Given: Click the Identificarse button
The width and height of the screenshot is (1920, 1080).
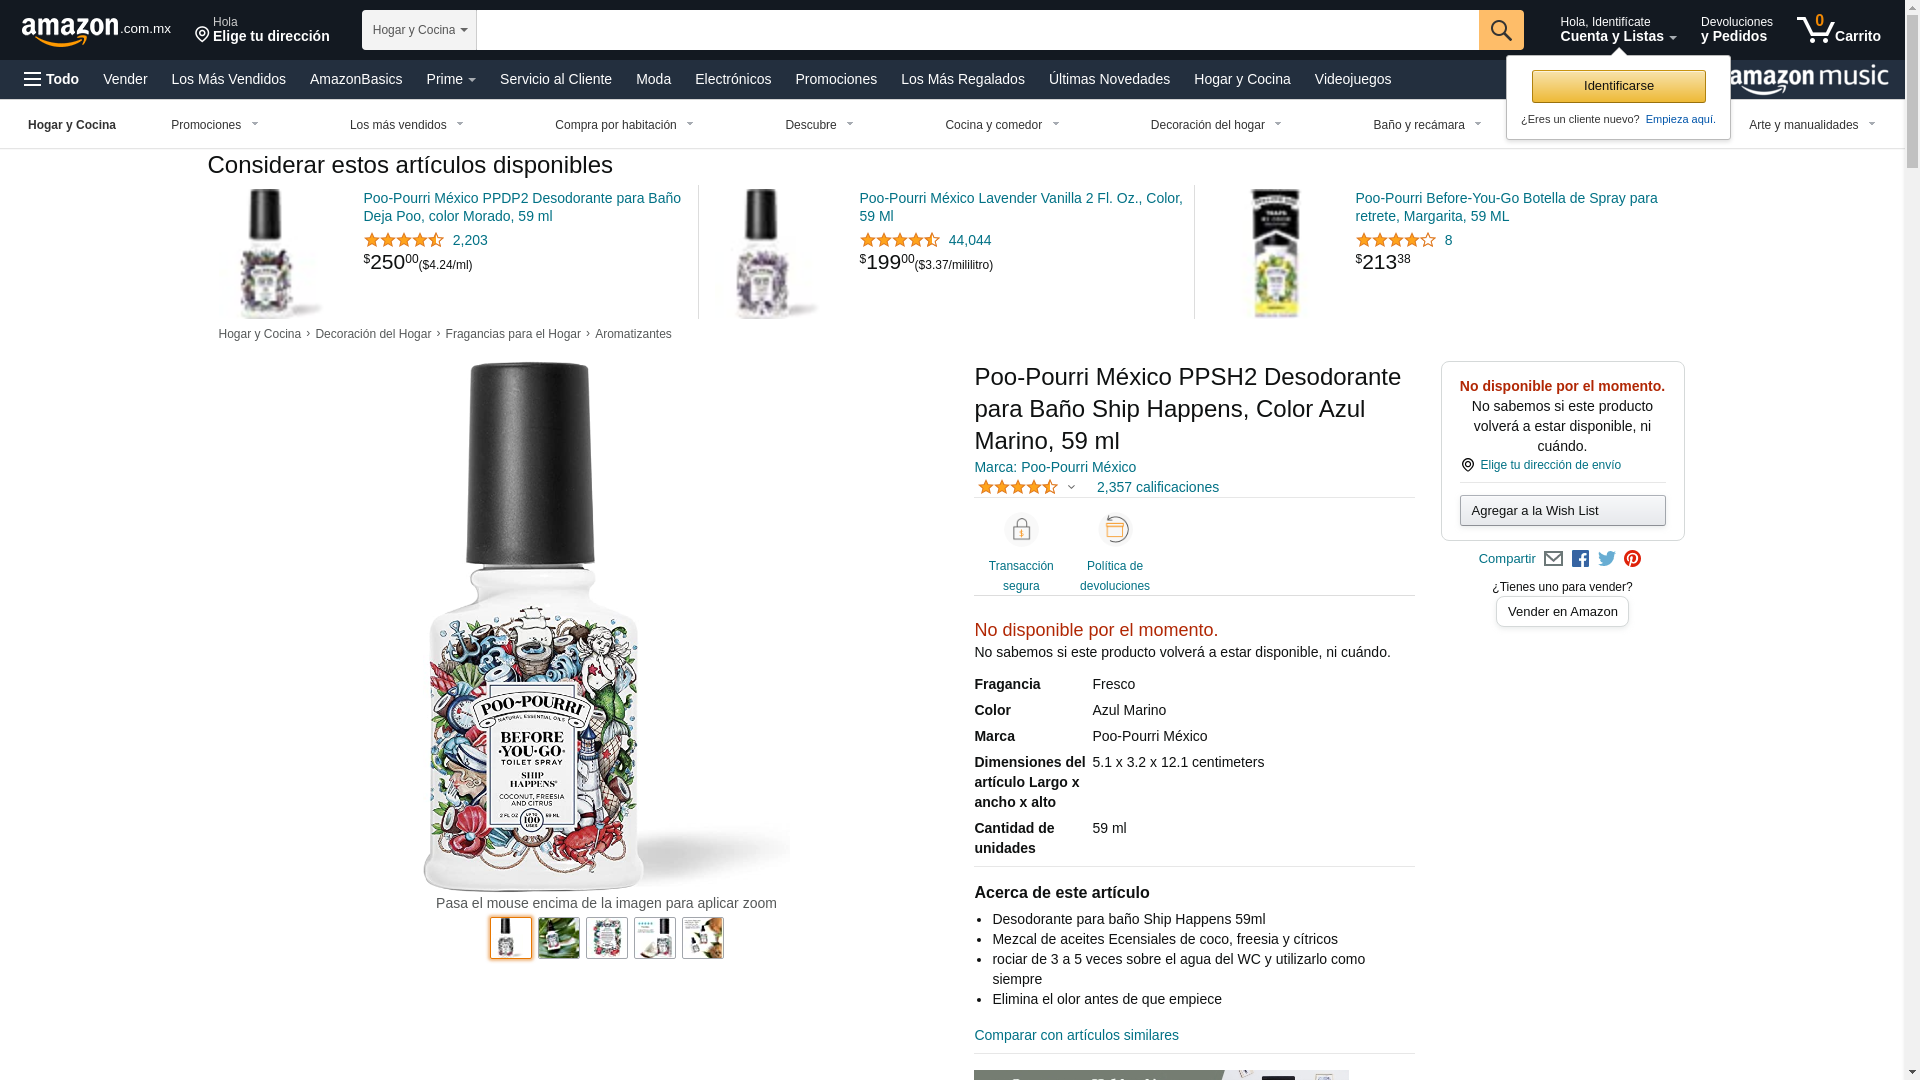Looking at the screenshot, I should (x=1618, y=86).
